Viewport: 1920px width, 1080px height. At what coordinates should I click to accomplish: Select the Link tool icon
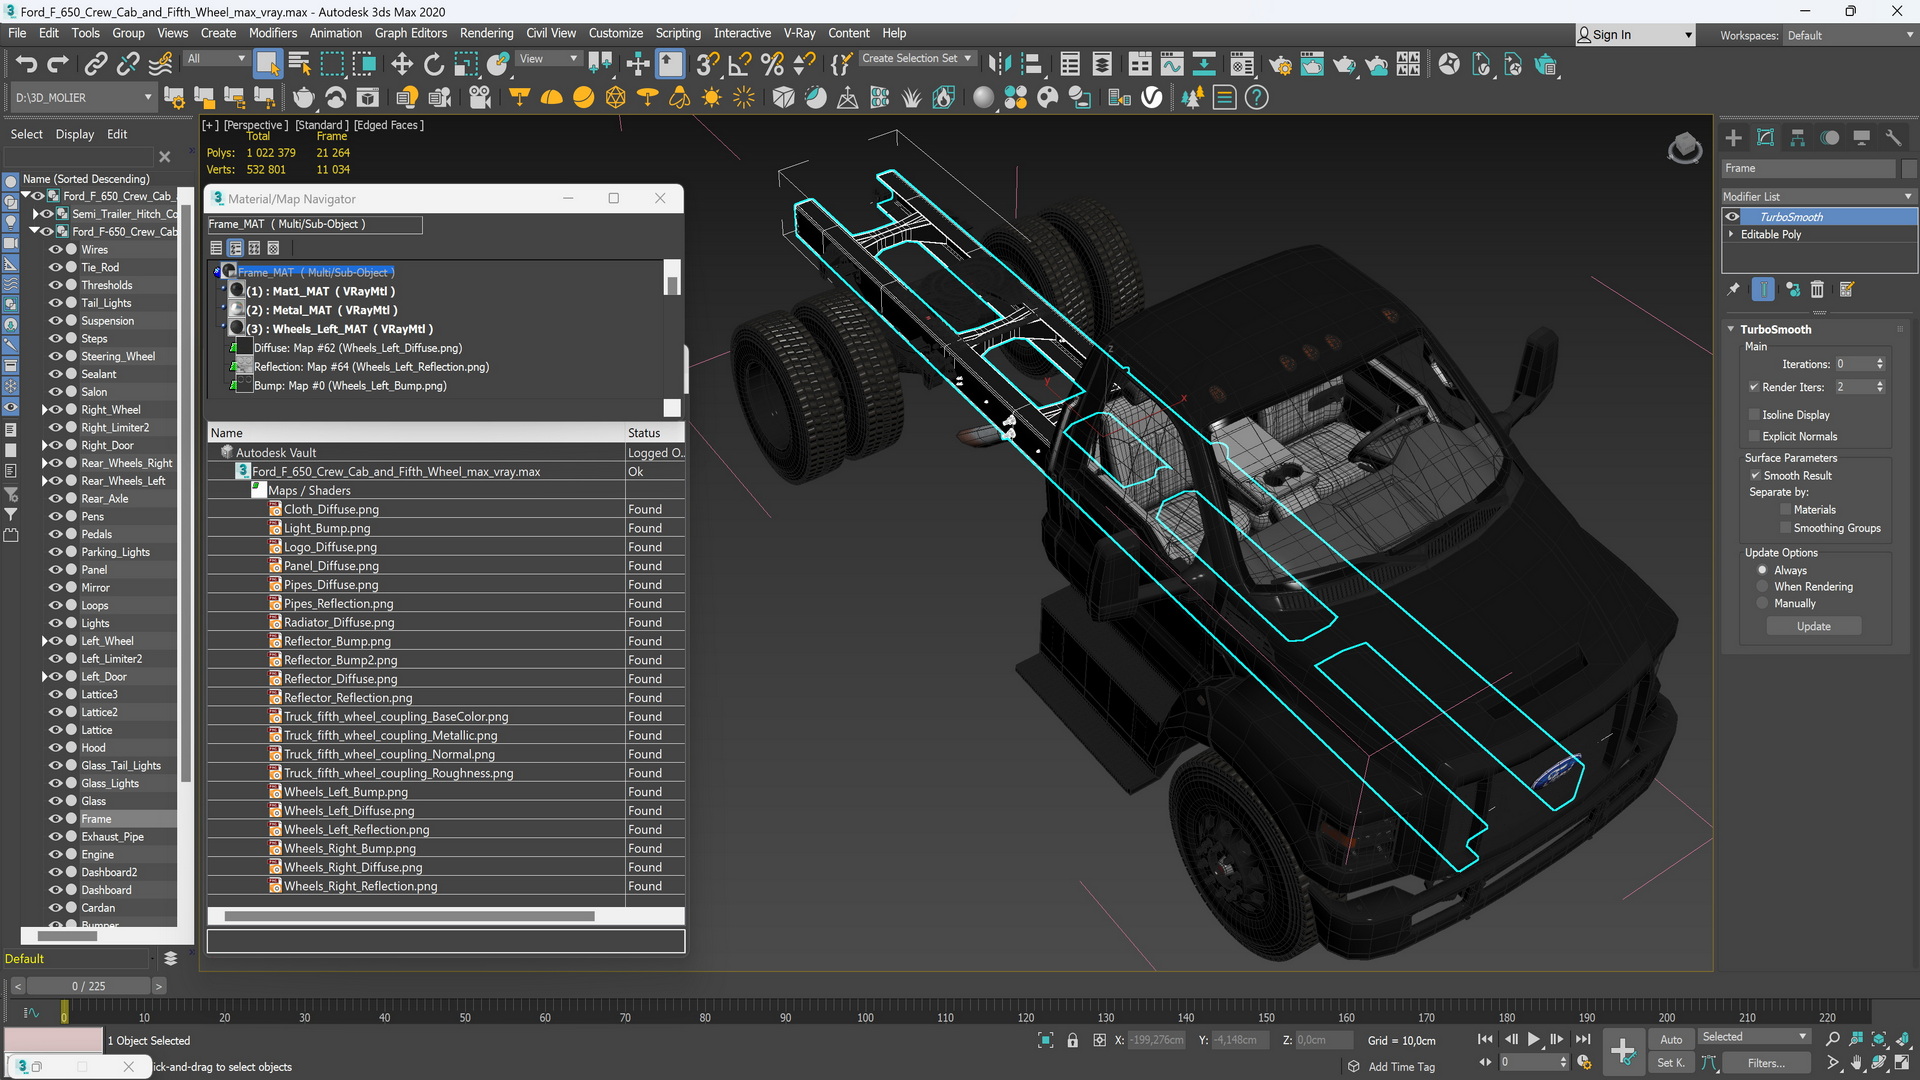pyautogui.click(x=96, y=65)
